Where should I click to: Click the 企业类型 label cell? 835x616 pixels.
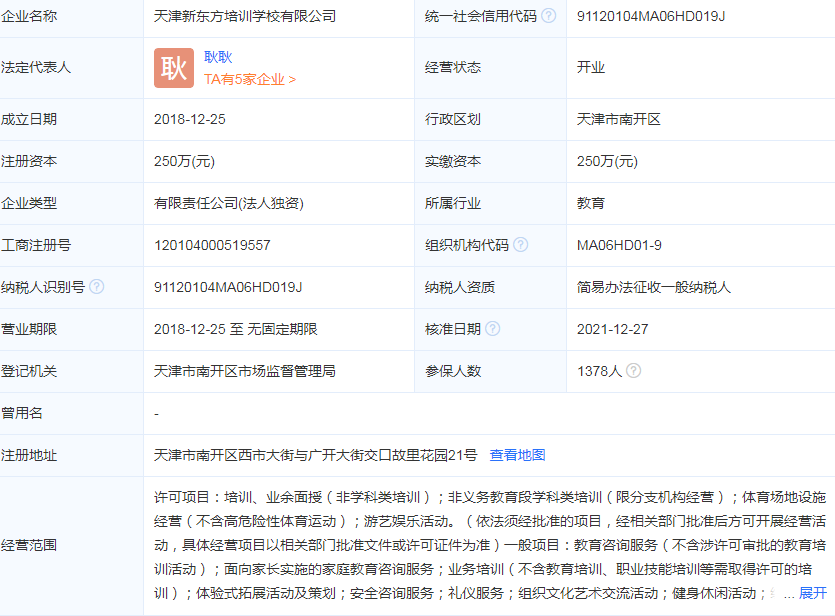tap(71, 203)
